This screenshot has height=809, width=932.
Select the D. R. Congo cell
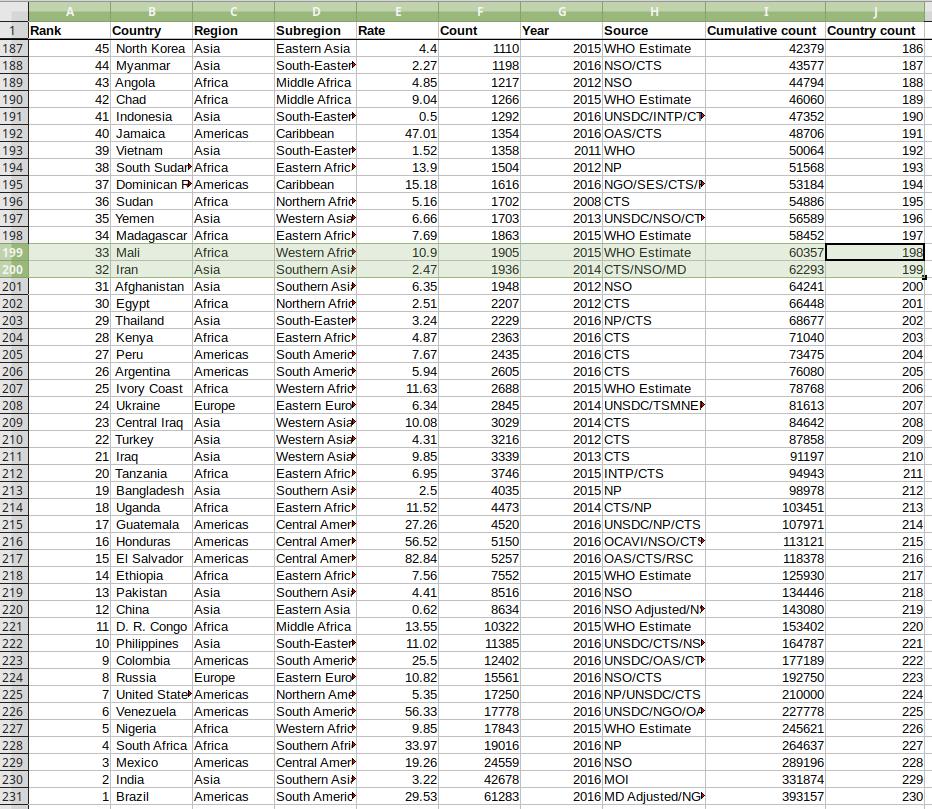coord(152,627)
